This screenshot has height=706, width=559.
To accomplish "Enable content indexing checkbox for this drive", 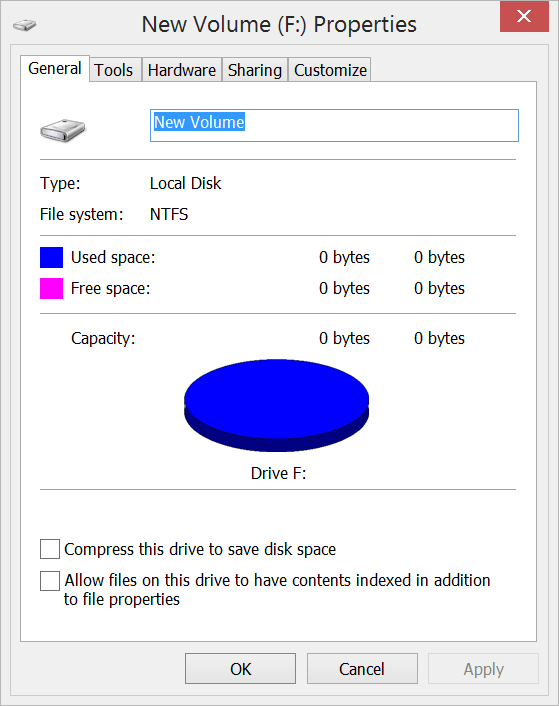I will pos(50,580).
